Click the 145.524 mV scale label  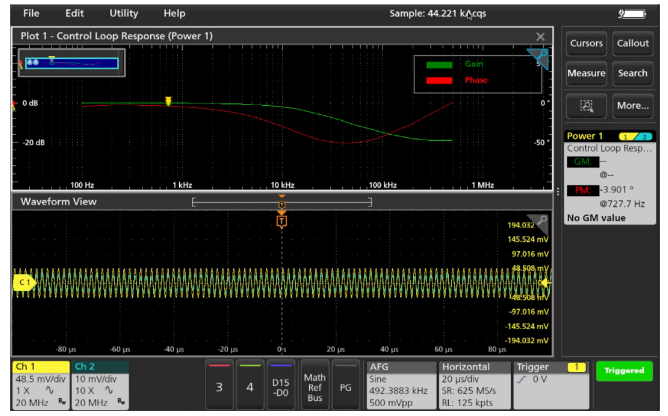(x=528, y=240)
